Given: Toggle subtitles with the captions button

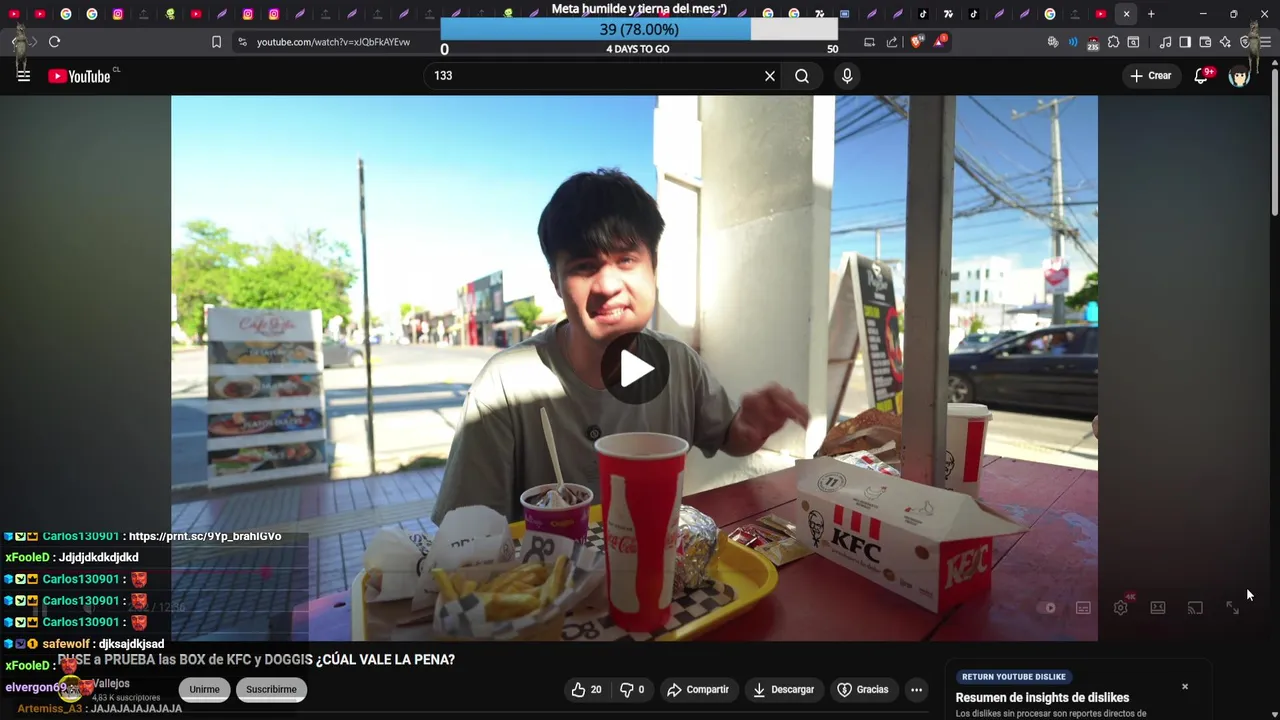Looking at the screenshot, I should click(1083, 607).
